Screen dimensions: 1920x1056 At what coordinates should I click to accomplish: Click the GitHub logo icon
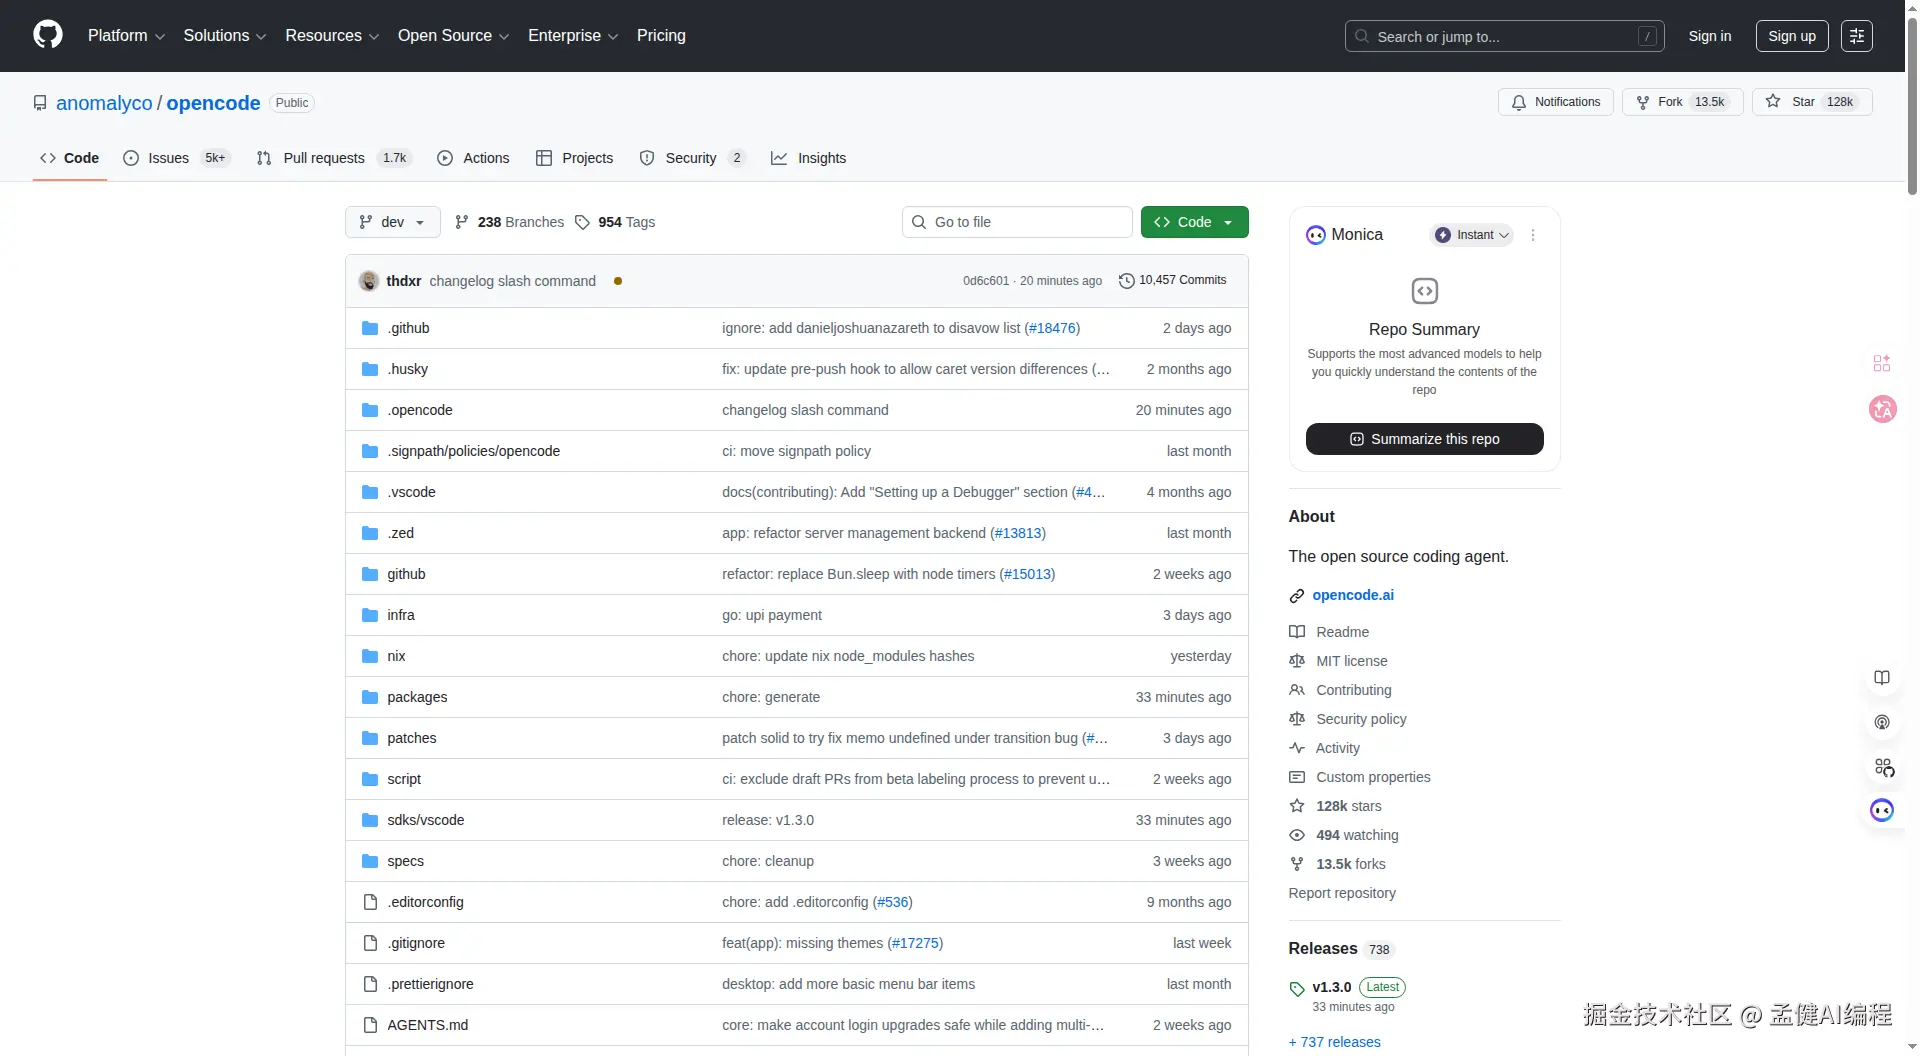(x=47, y=35)
